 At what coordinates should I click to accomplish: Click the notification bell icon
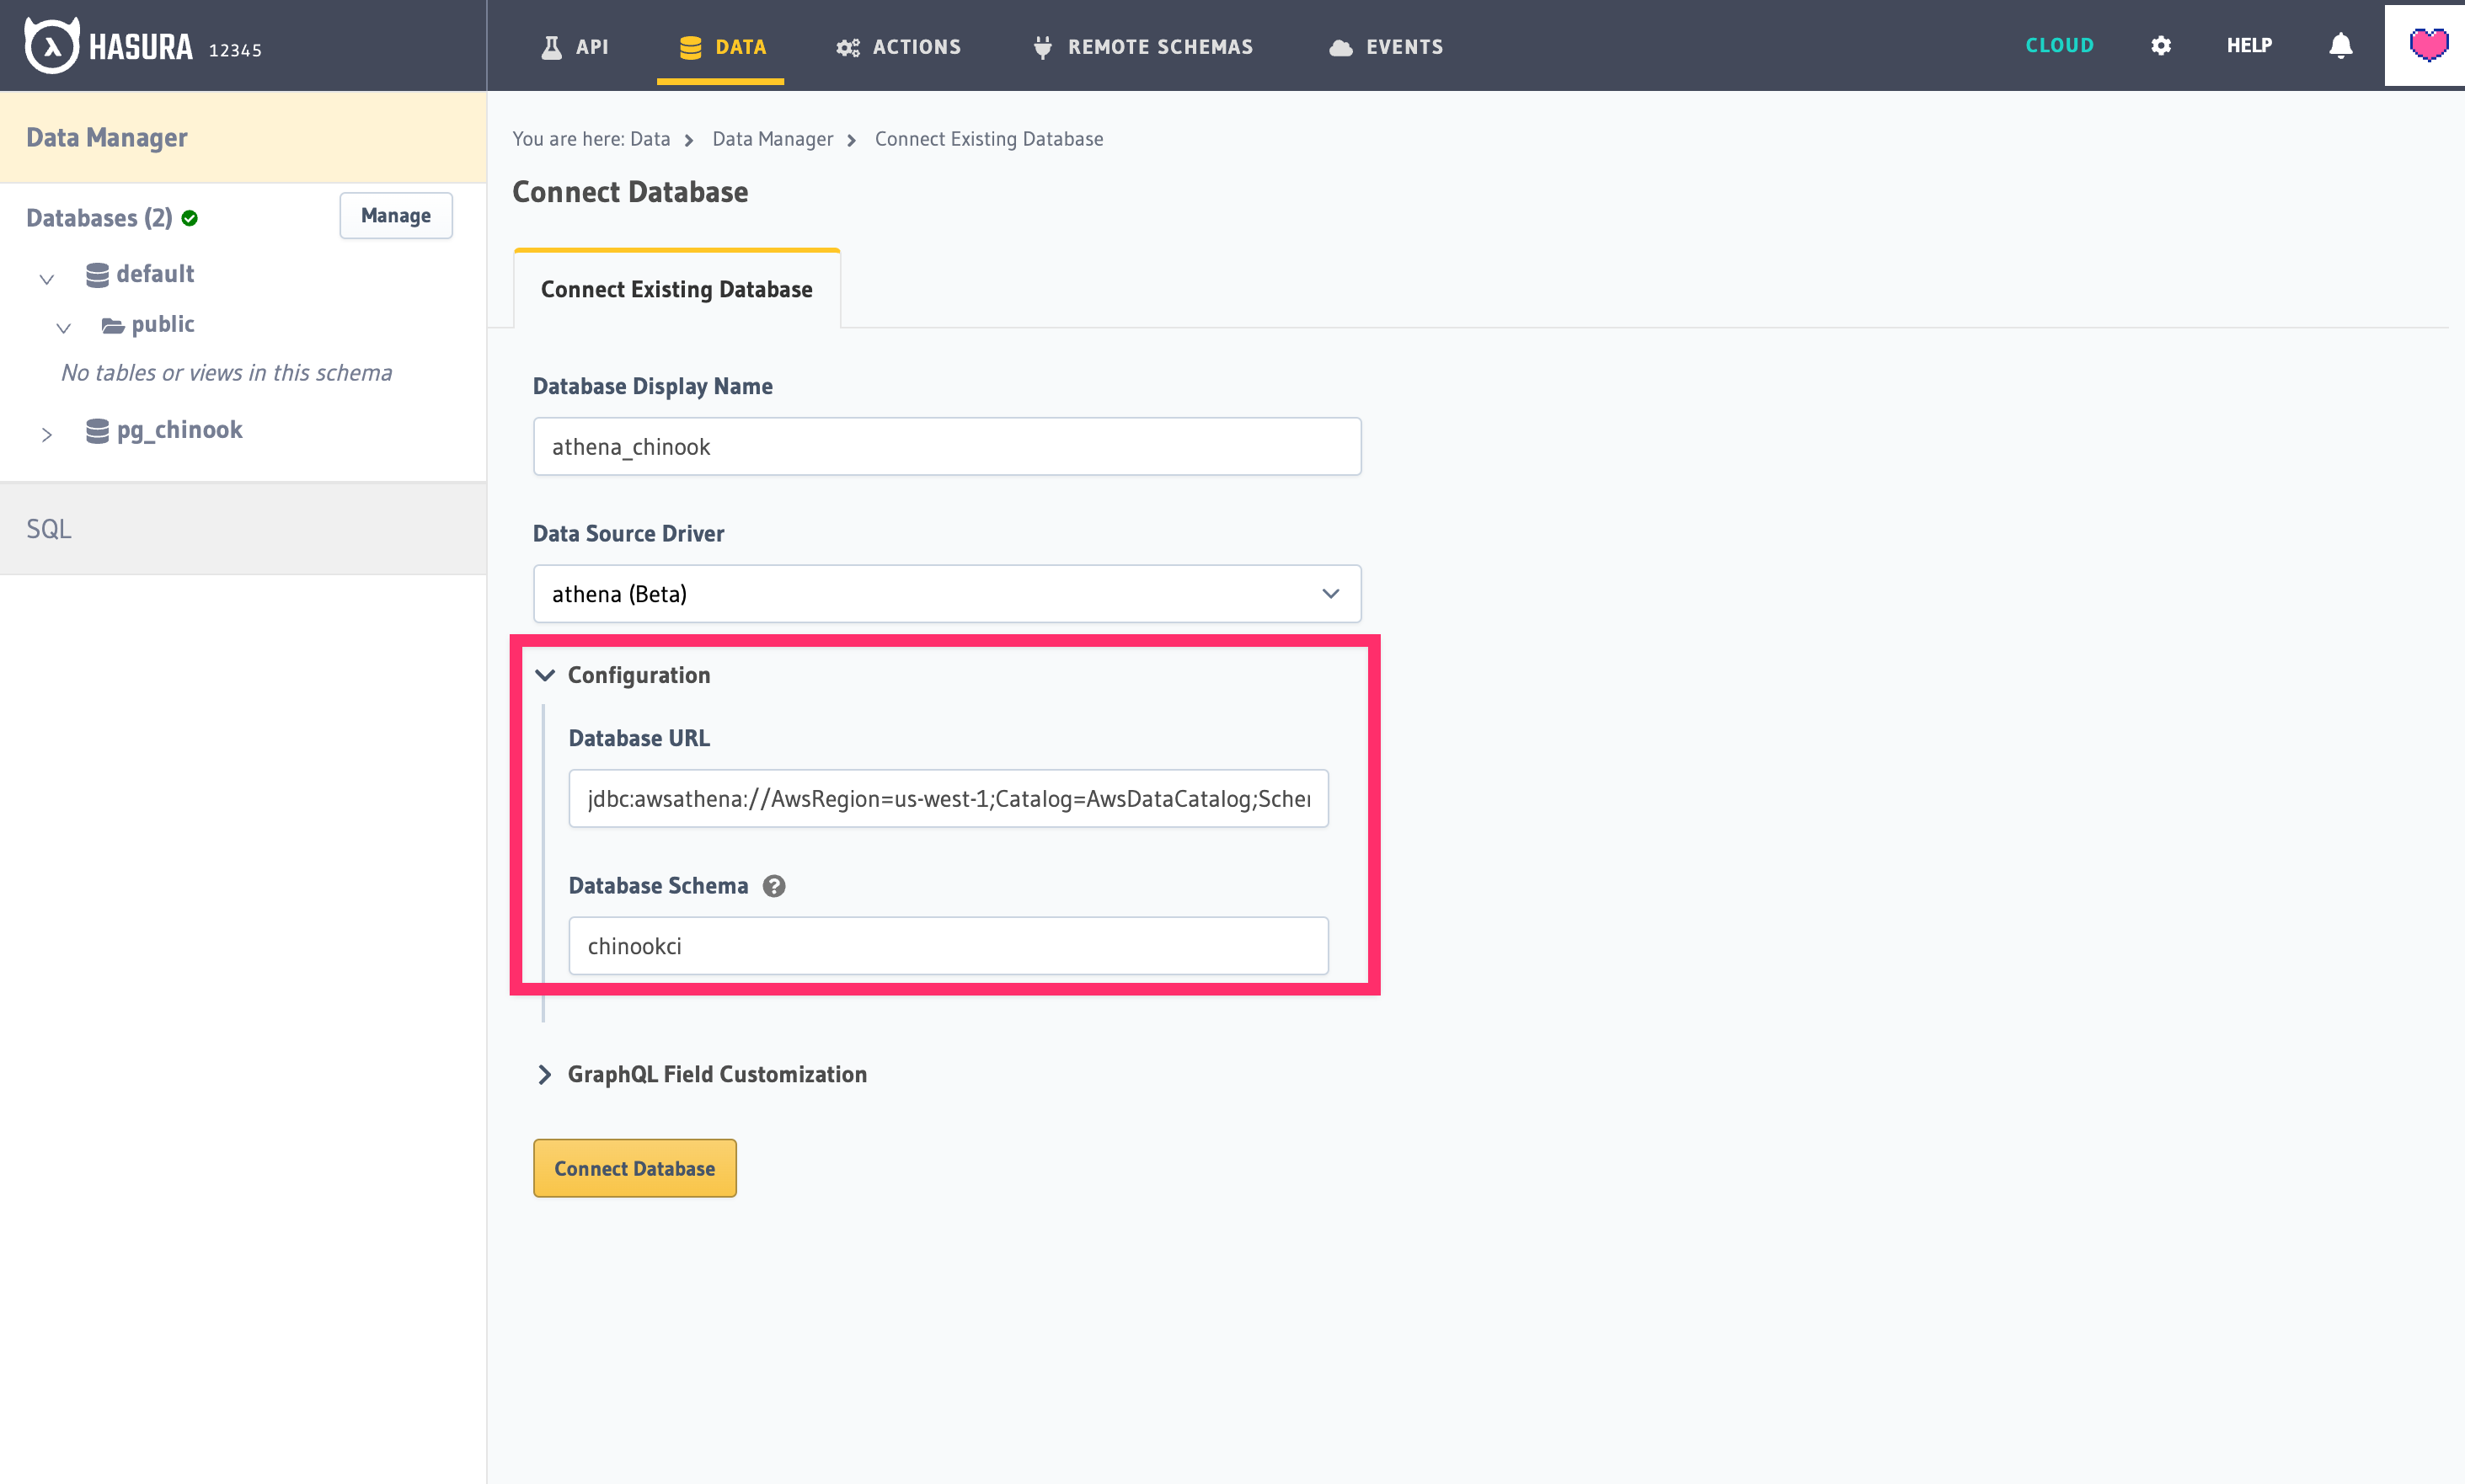[2340, 45]
